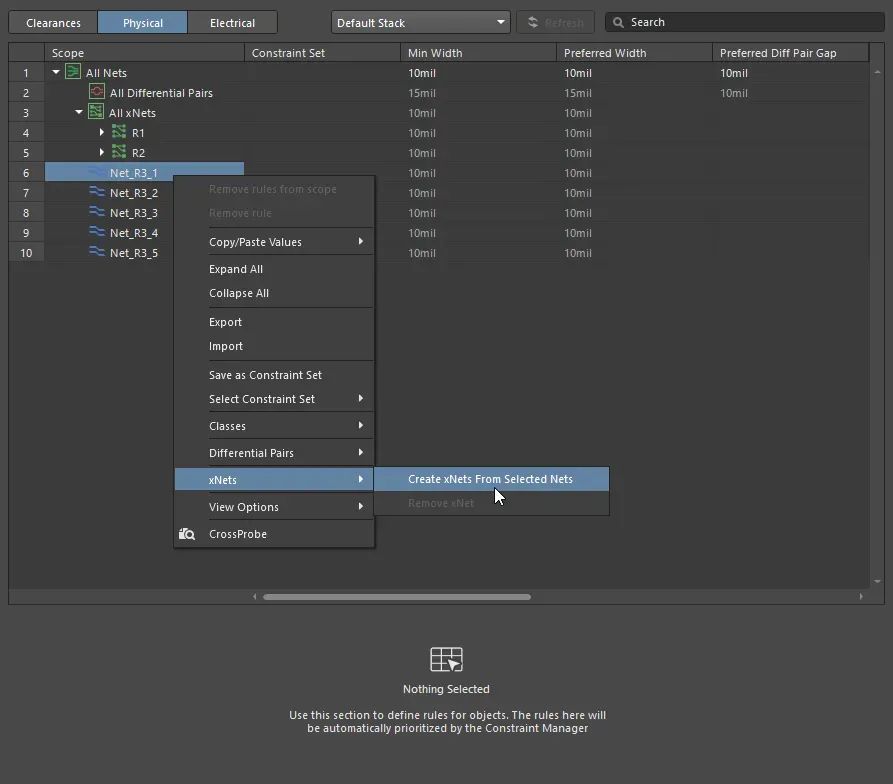This screenshot has width=893, height=784.
Task: Switch to the Physical tab
Action: click(x=142, y=23)
